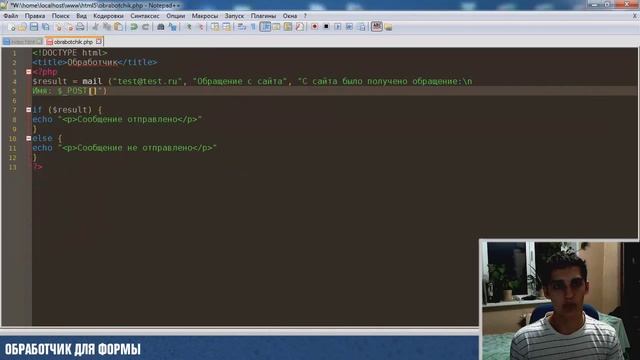This screenshot has width=640, height=360.
Task: Open the Файл menu
Action: (x=11, y=16)
